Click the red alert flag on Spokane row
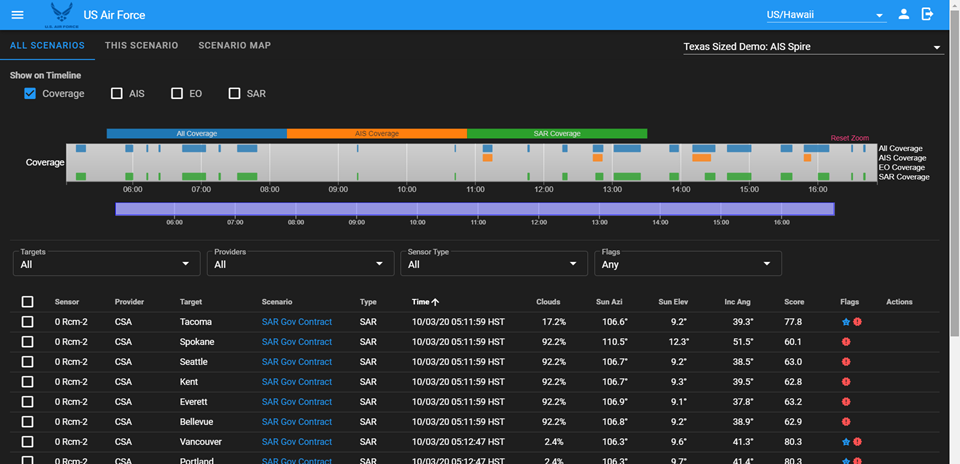The width and height of the screenshot is (960, 464). point(846,342)
